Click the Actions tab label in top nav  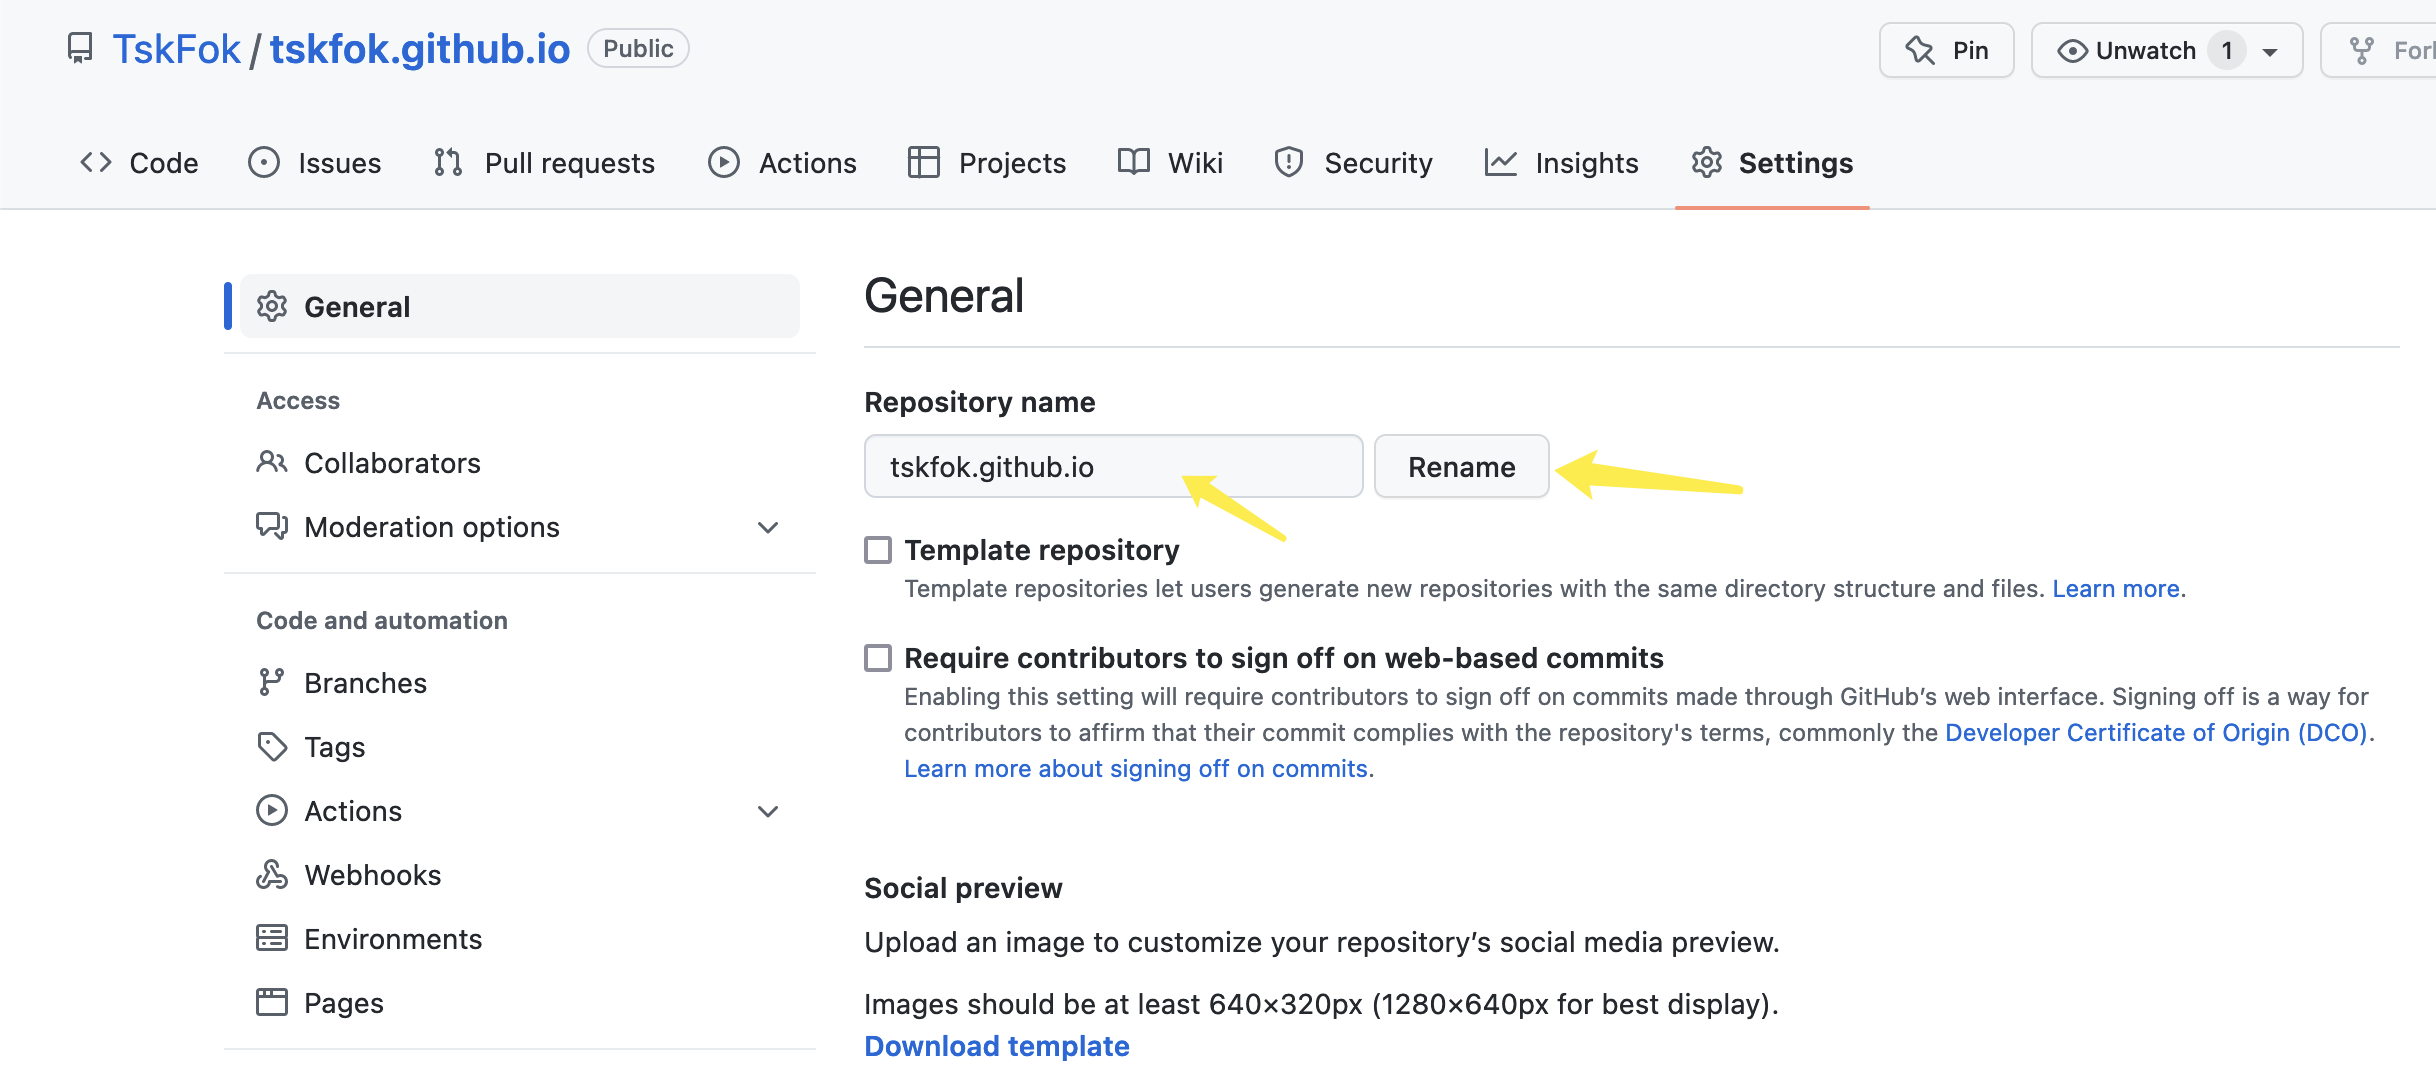click(807, 162)
